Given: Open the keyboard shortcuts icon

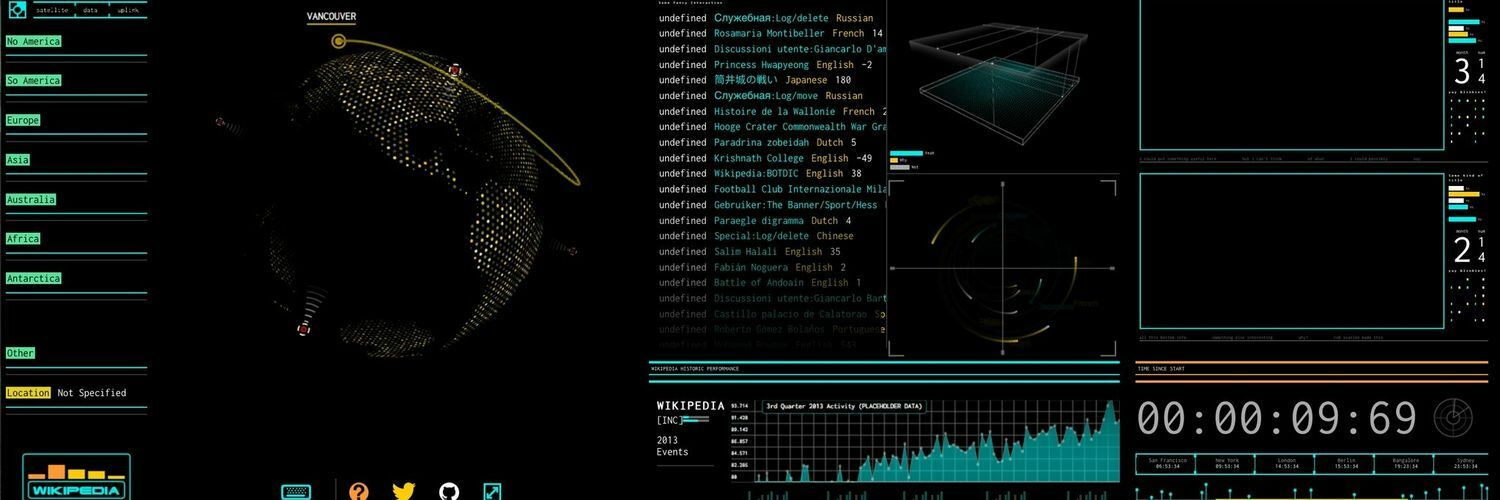Looking at the screenshot, I should (x=296, y=491).
